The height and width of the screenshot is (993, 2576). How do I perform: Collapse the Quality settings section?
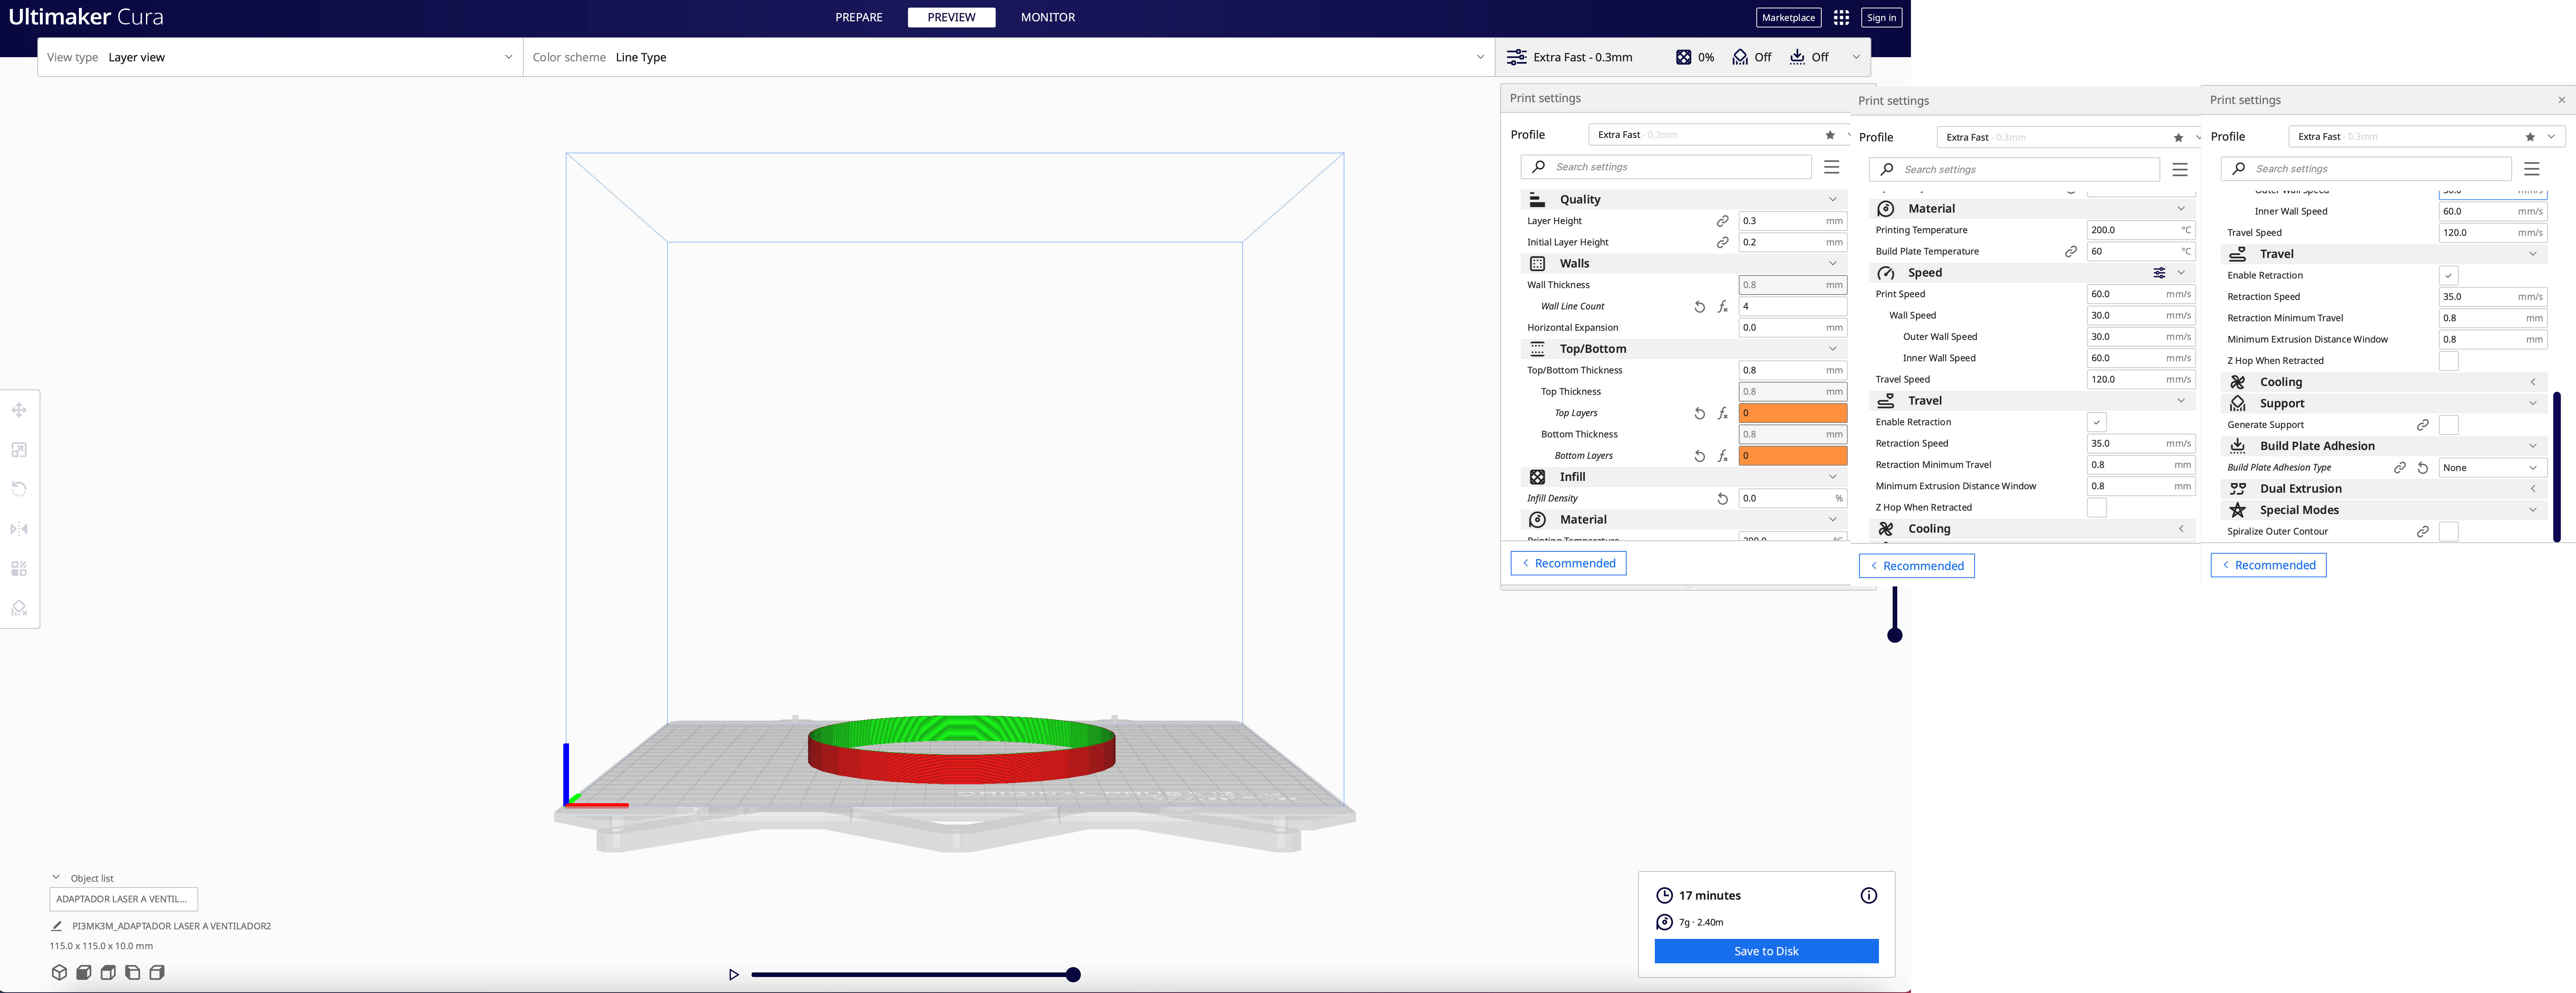click(1684, 200)
